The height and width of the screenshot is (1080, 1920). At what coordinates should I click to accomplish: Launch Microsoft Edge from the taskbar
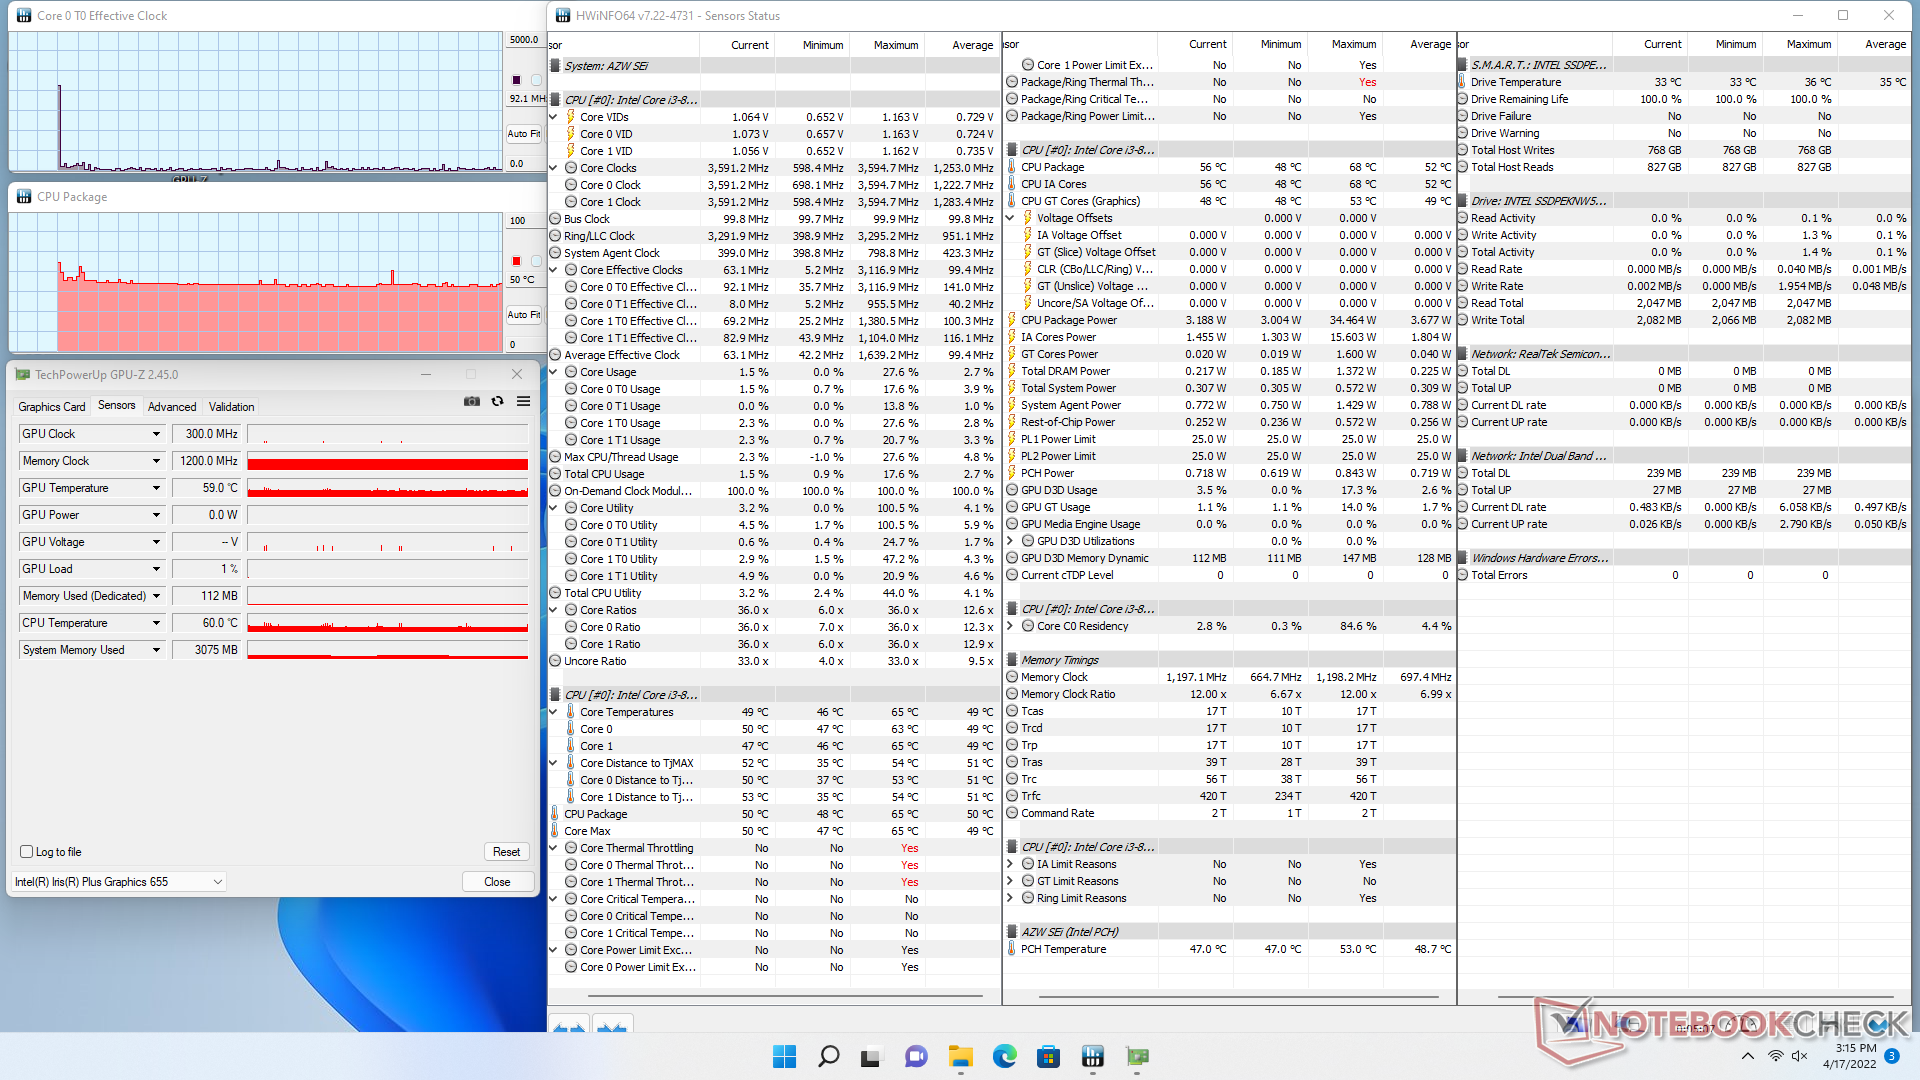(1004, 1056)
